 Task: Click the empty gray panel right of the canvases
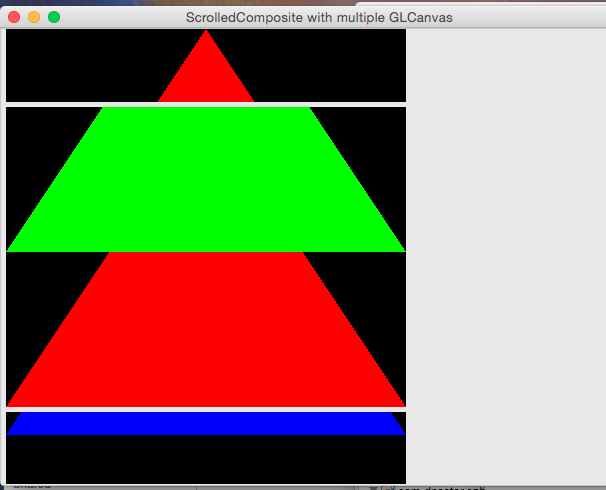505,250
